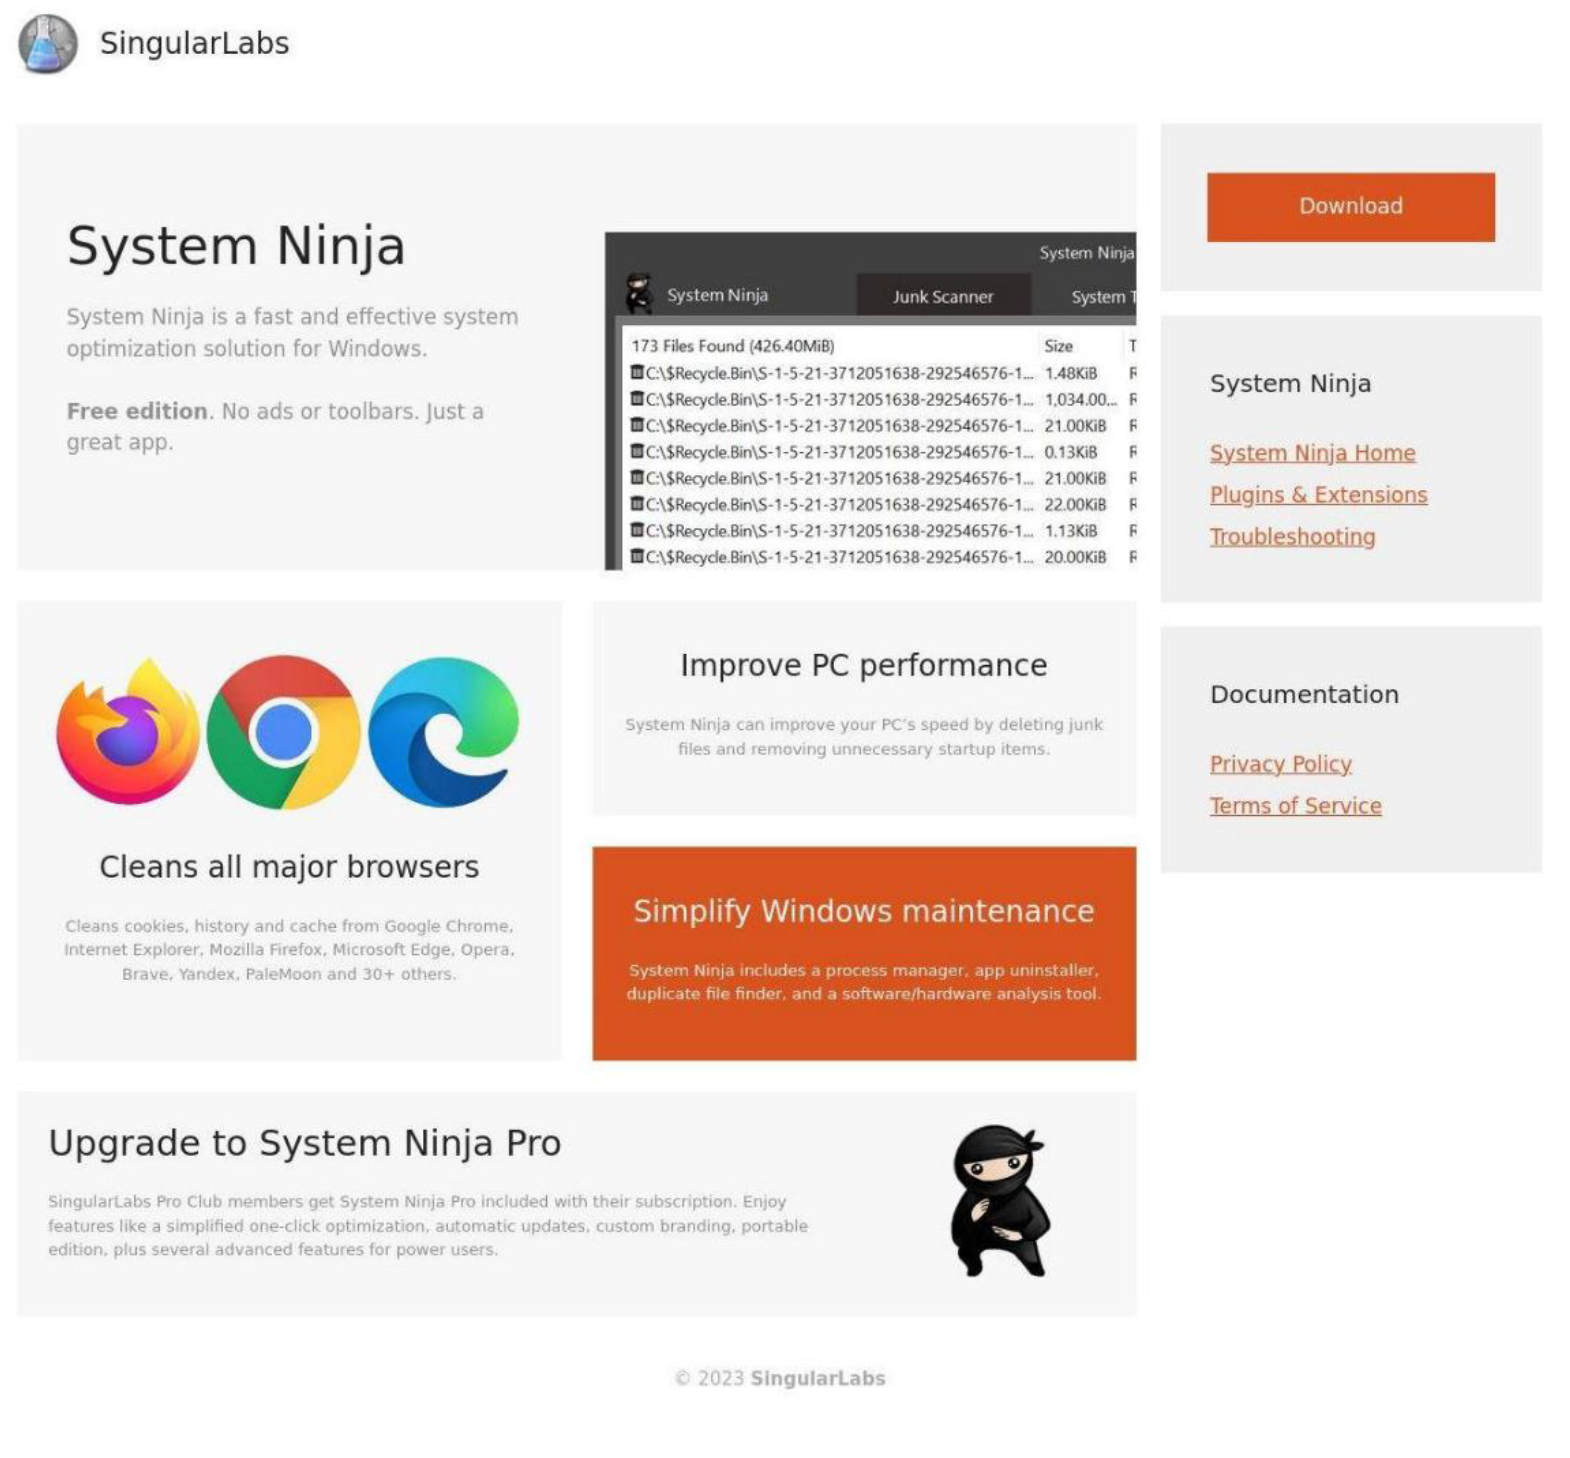Screen dimensions: 1570x1458
Task: Click the Upgrade to System Ninja Pro heading
Action: click(x=305, y=1143)
